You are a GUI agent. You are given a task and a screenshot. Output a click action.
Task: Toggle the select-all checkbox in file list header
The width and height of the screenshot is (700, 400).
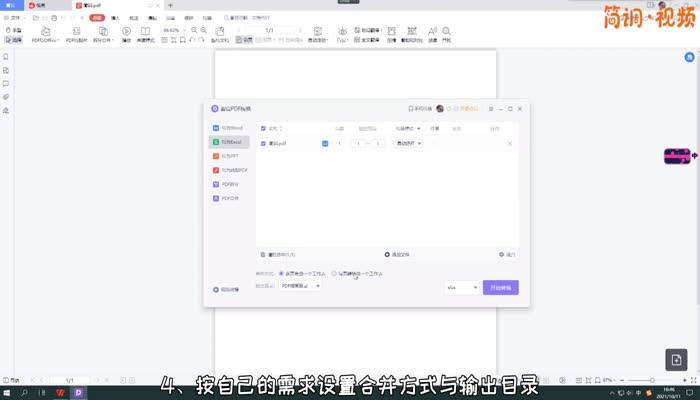point(263,129)
